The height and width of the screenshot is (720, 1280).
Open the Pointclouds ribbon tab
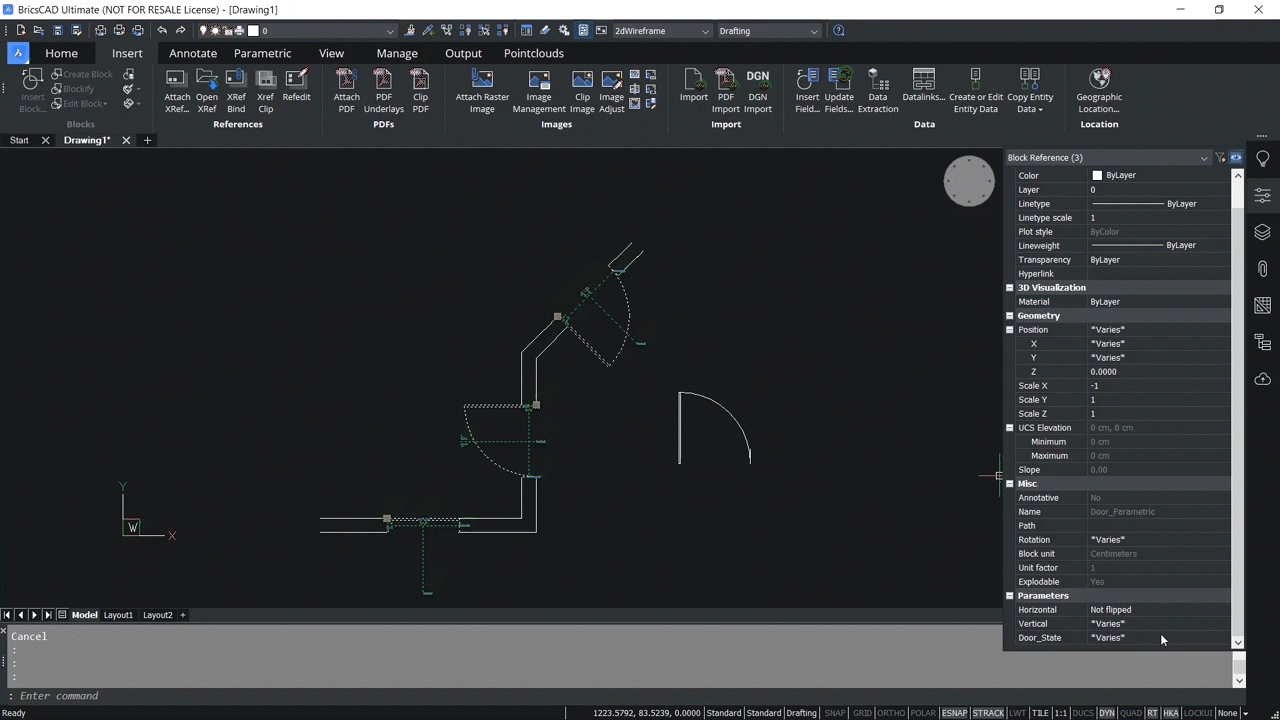533,53
